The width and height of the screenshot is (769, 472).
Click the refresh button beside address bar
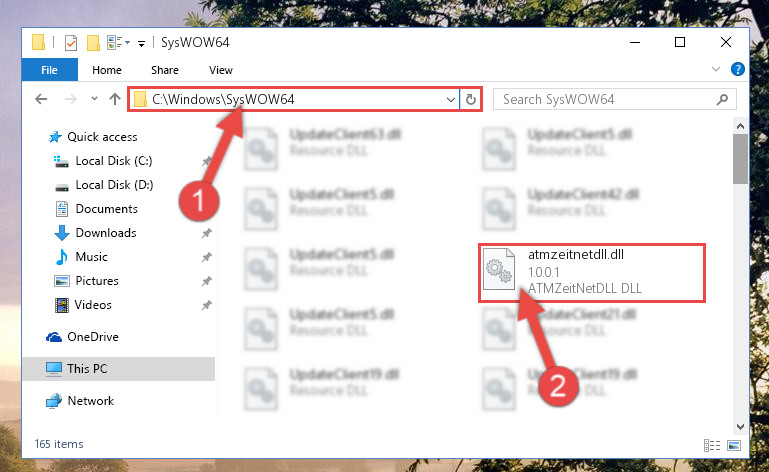point(471,100)
